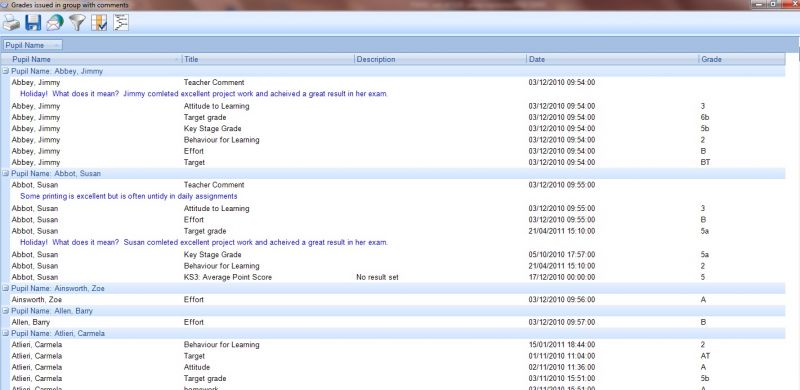Click 'KS3: Average Point Score' title cell
The width and height of the screenshot is (800, 390).
[228, 277]
